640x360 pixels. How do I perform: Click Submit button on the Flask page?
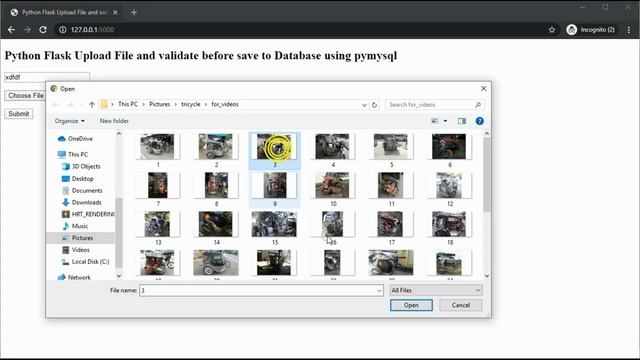click(x=19, y=114)
